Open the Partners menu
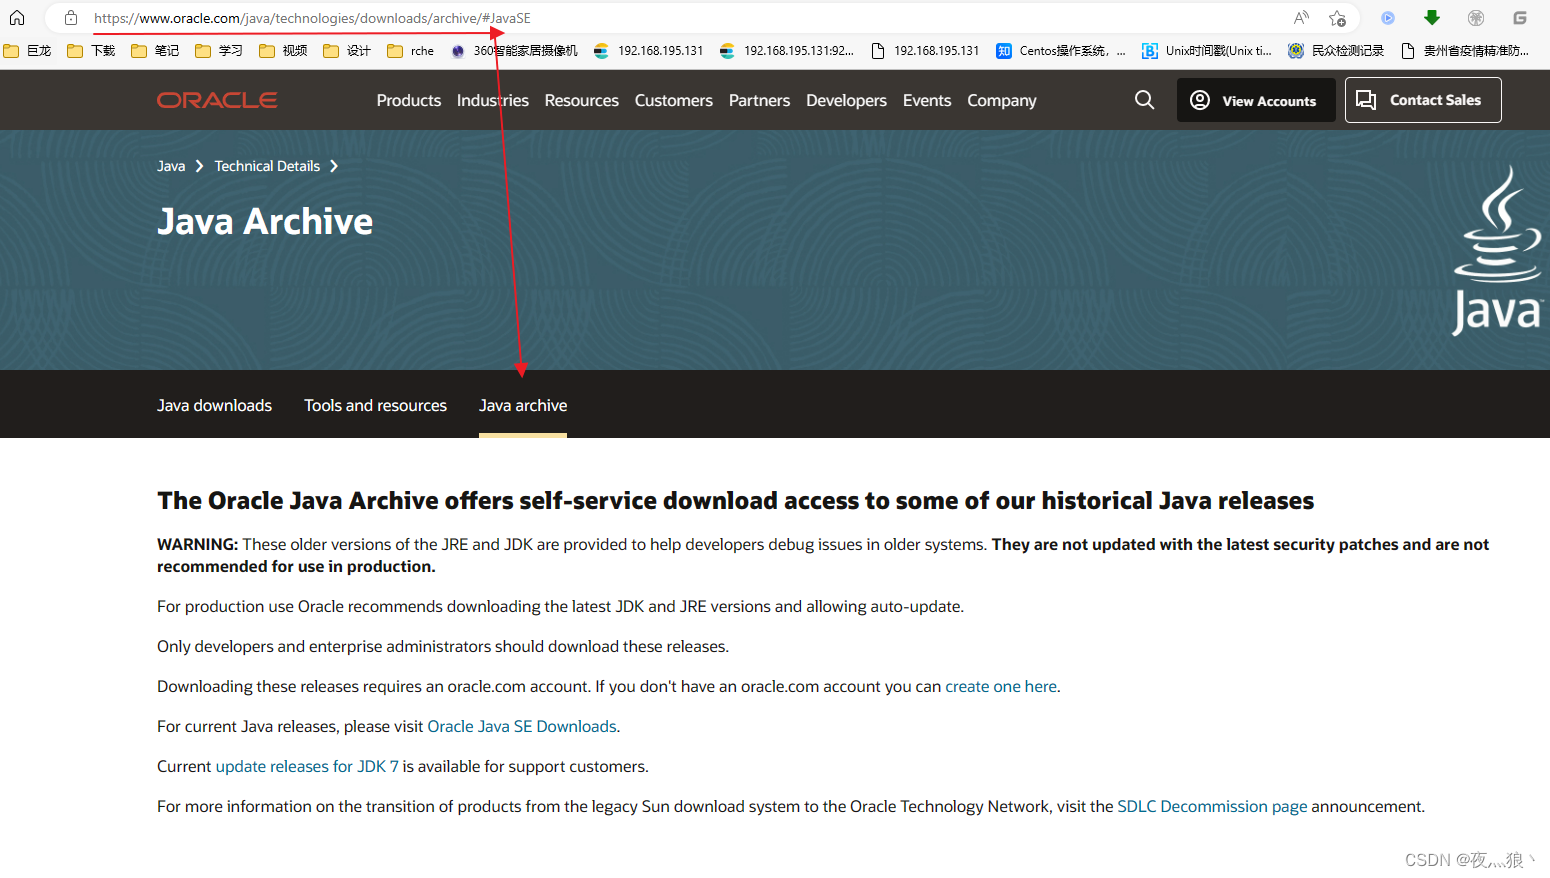The image size is (1550, 878). (760, 100)
